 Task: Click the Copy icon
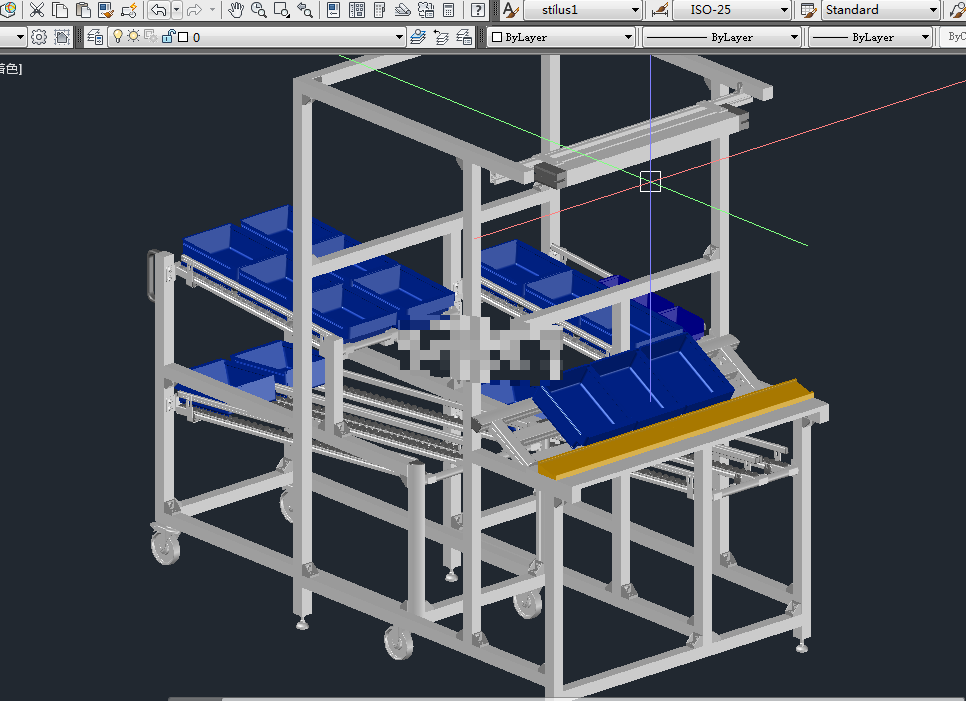[x=60, y=10]
